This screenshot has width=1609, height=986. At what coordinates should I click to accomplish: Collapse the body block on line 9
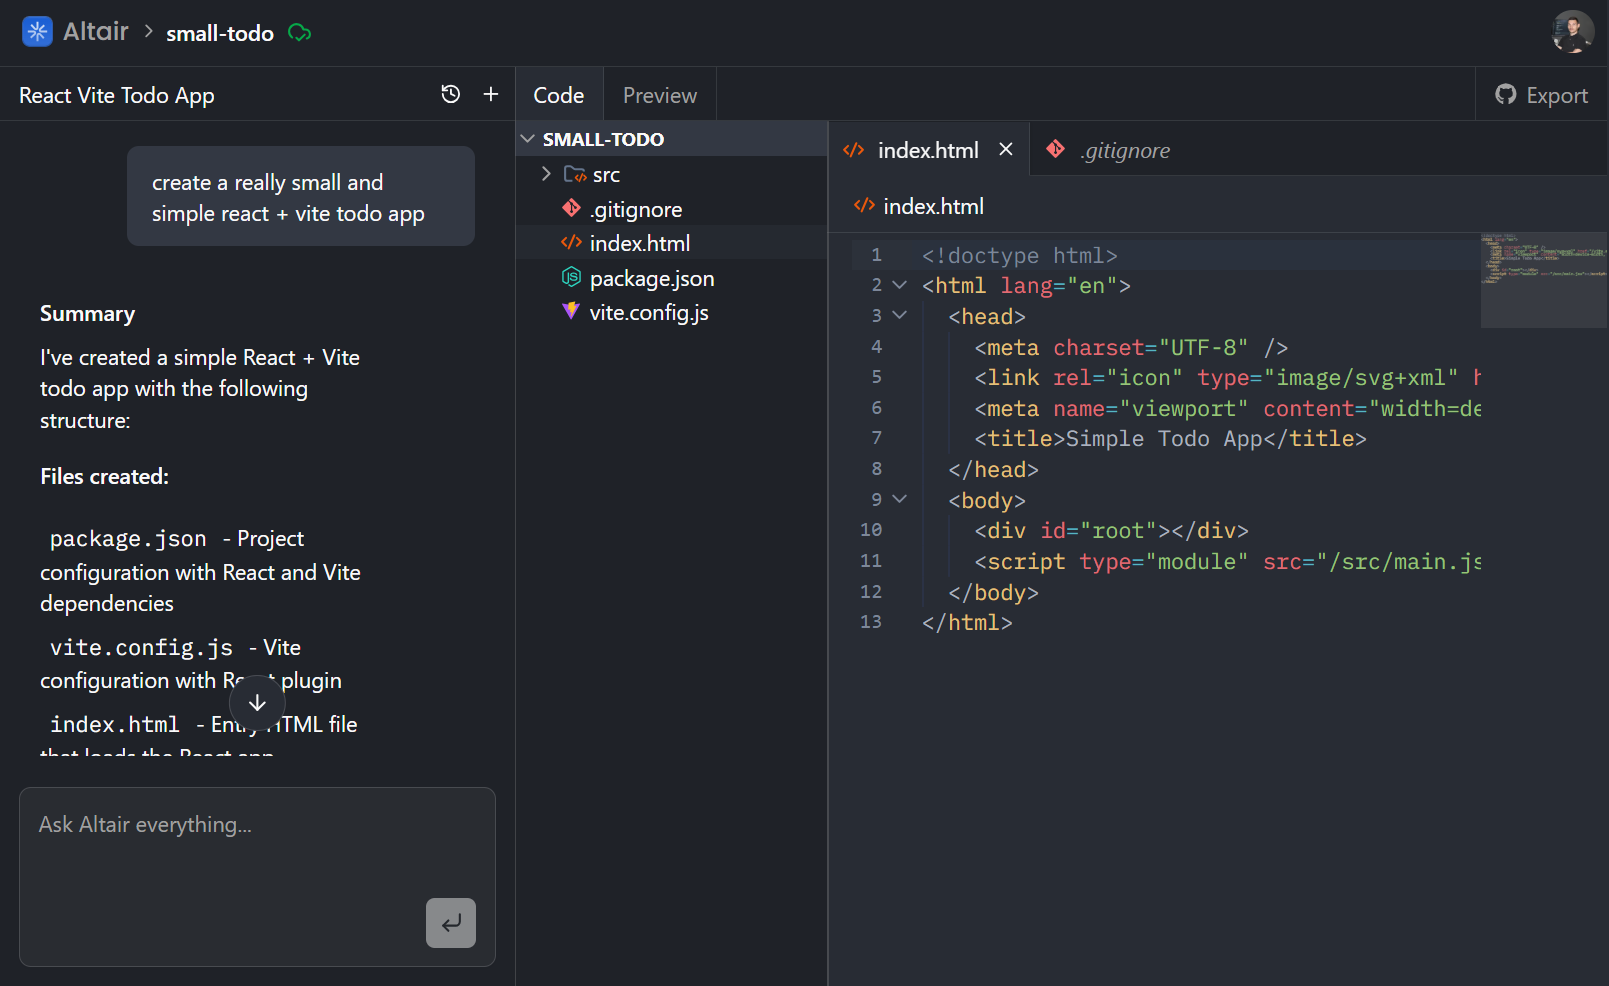899,499
